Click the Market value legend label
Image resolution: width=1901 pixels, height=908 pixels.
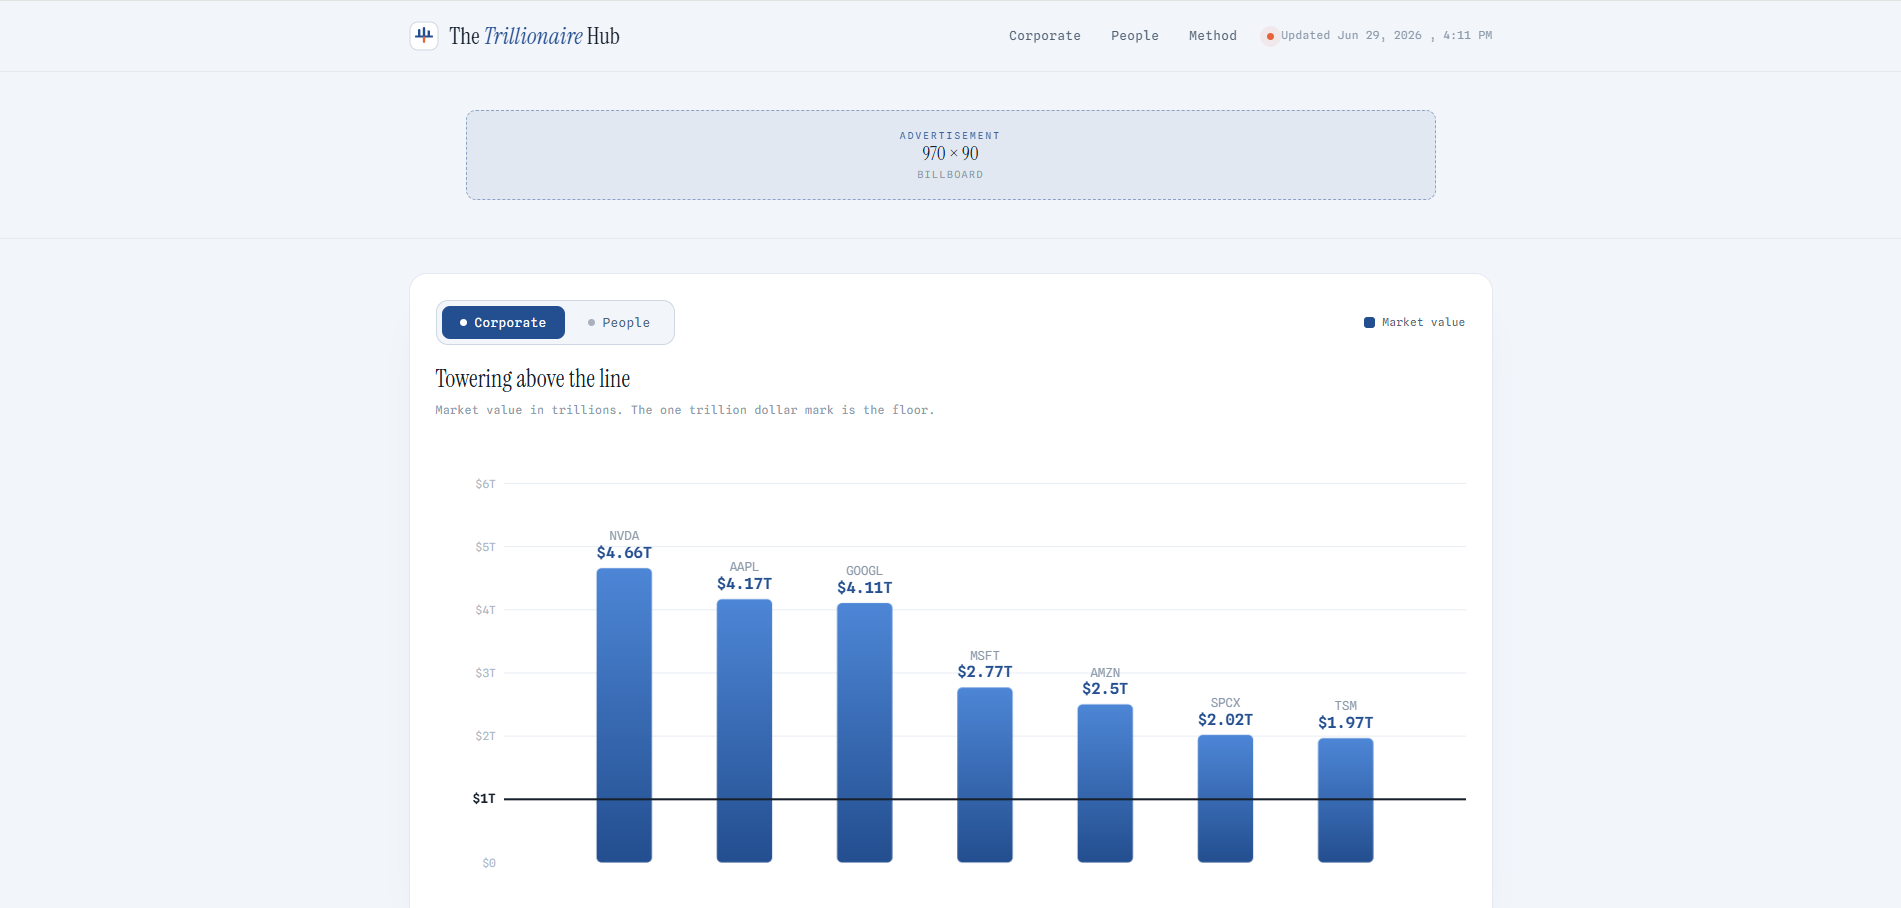(1423, 323)
